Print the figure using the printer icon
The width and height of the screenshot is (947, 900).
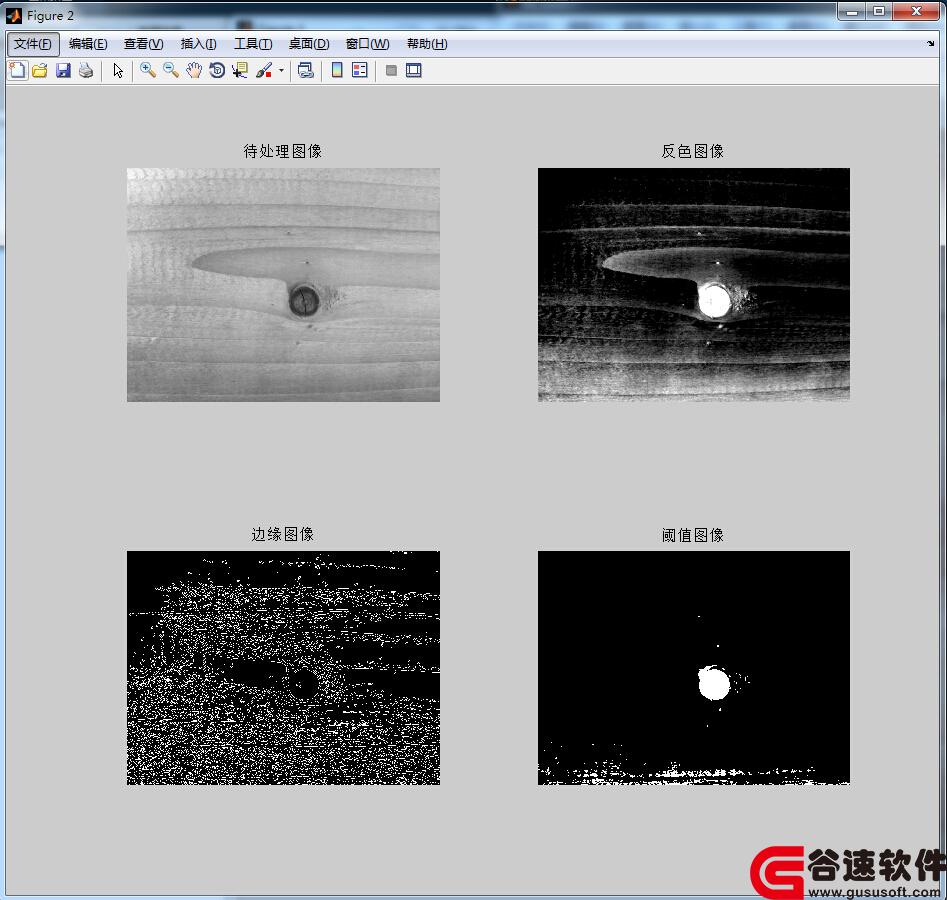click(86, 71)
